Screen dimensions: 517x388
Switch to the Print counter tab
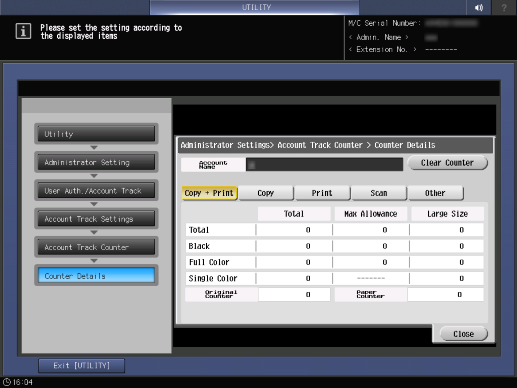point(322,193)
